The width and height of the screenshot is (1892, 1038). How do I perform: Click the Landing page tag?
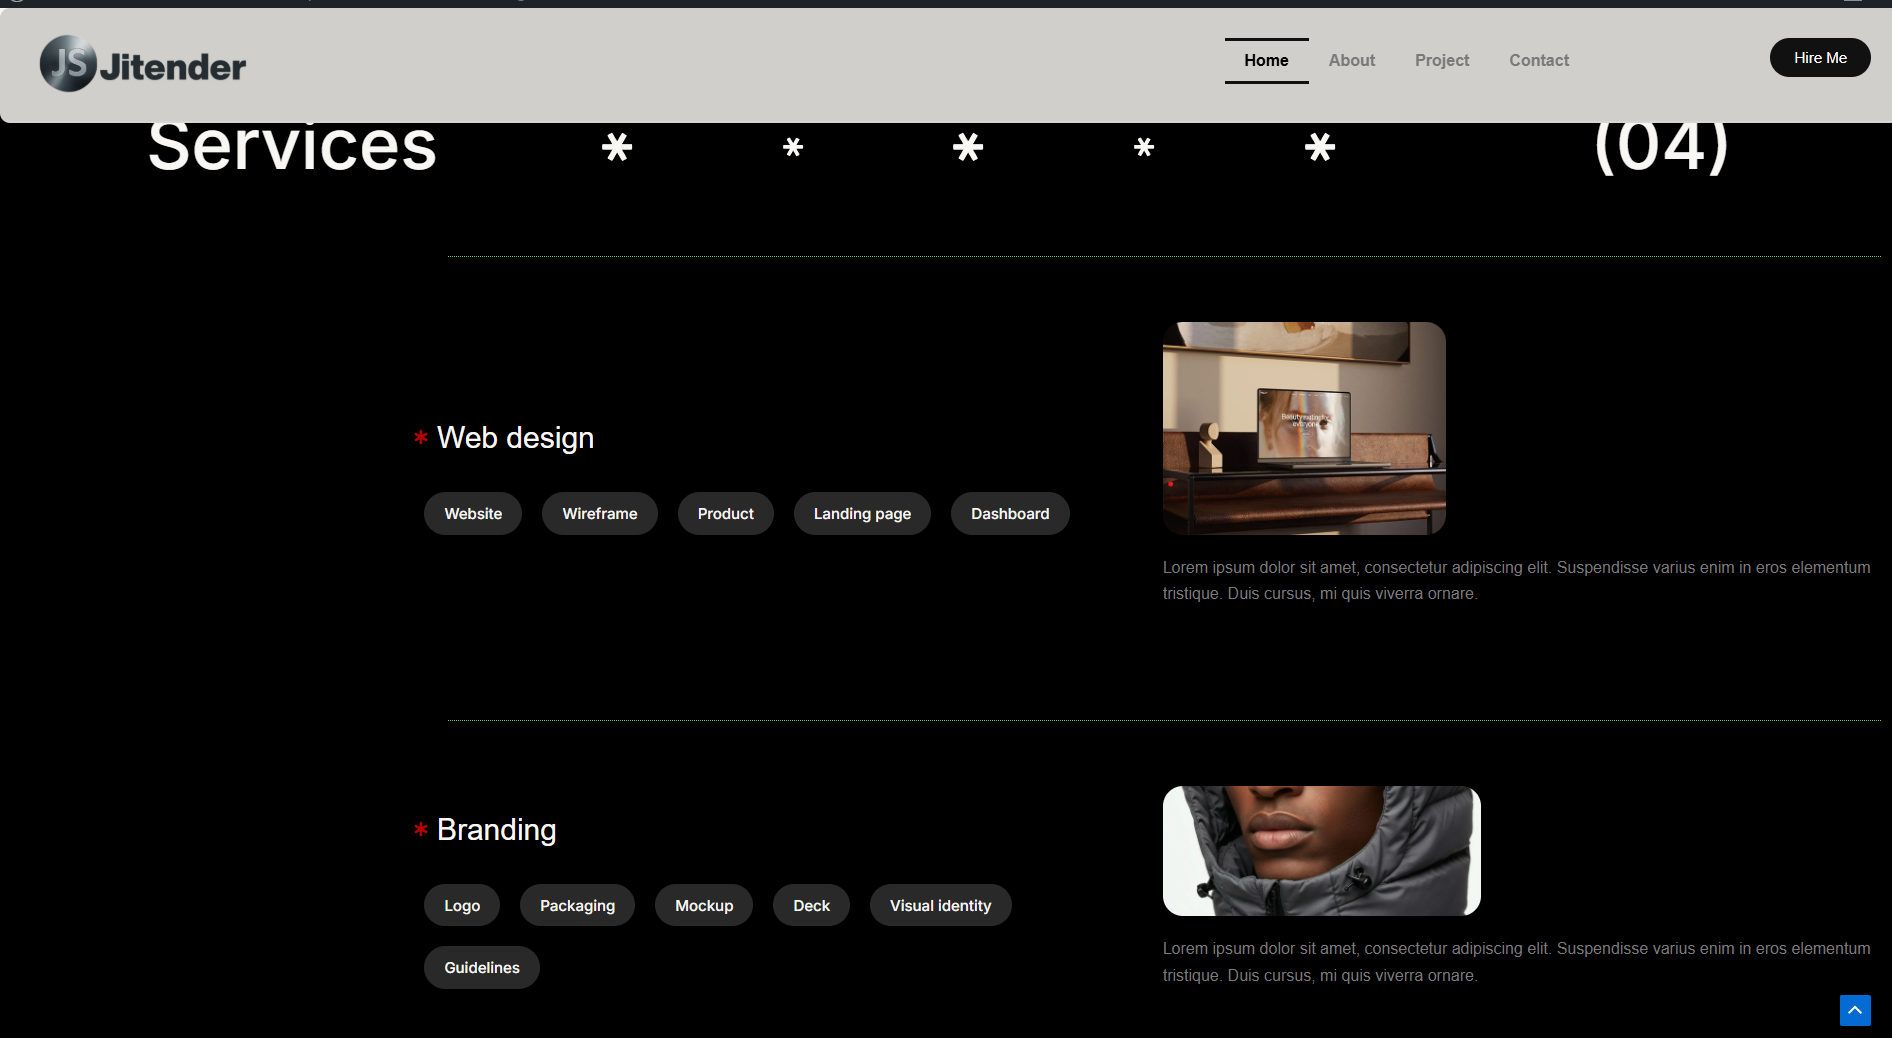coord(862,514)
